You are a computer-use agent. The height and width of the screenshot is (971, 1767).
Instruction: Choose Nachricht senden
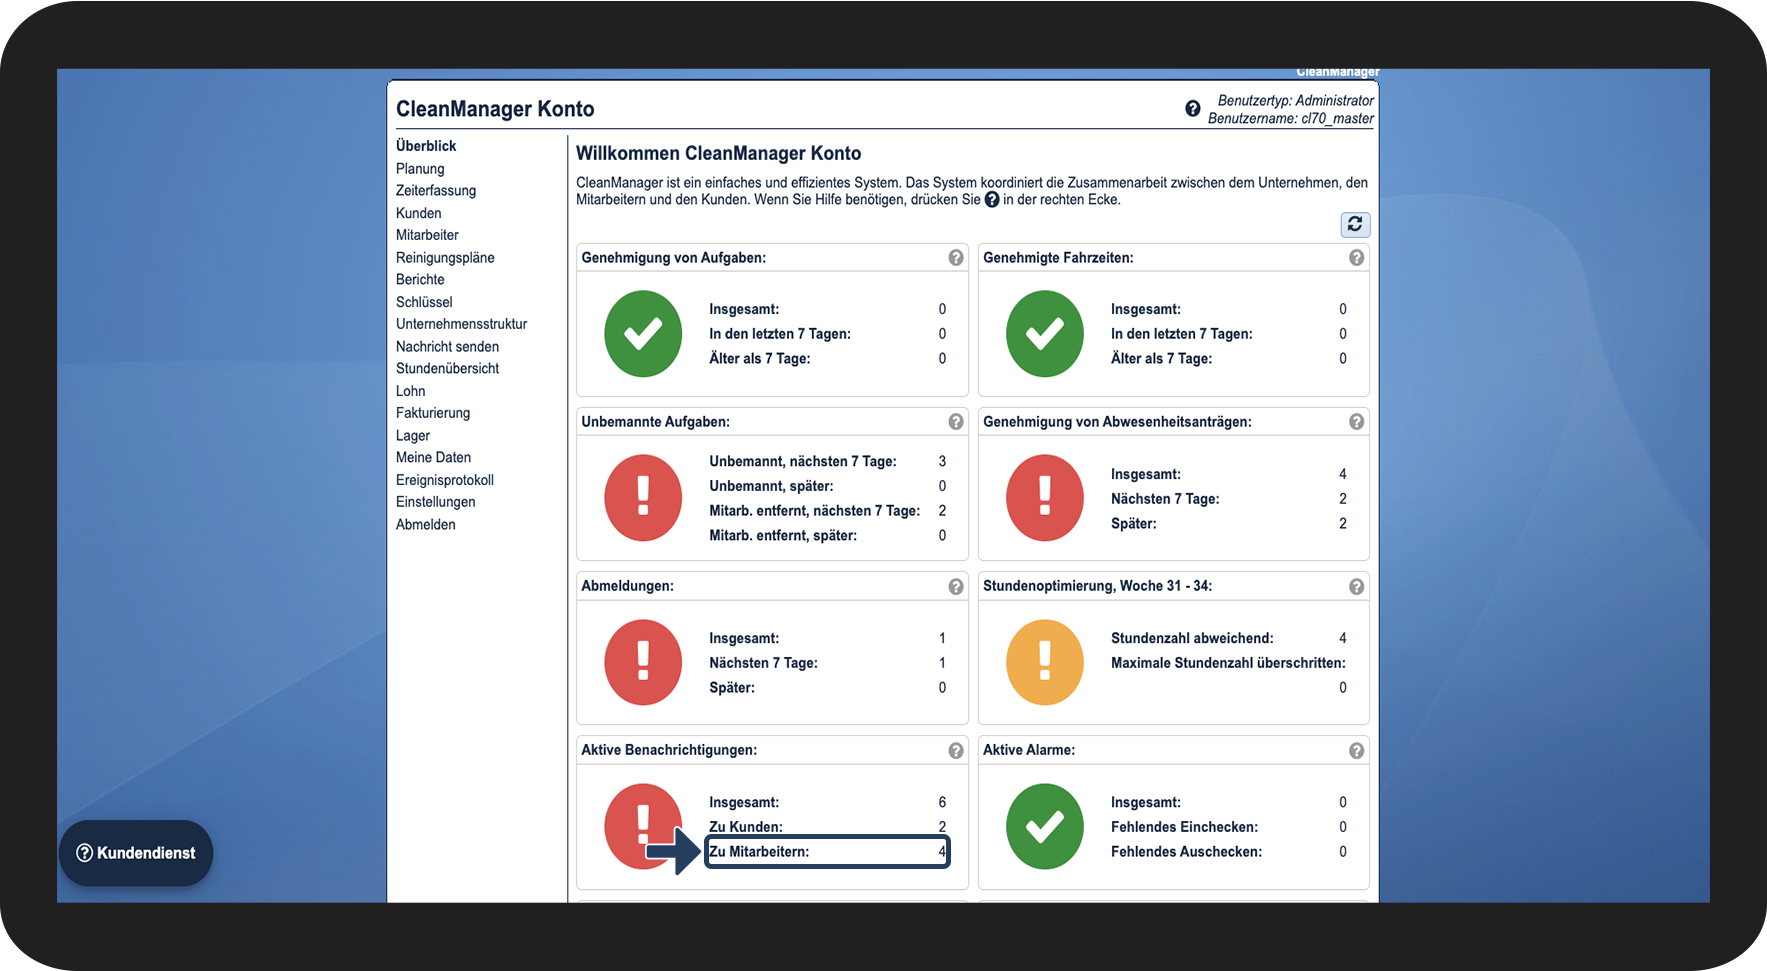(447, 347)
